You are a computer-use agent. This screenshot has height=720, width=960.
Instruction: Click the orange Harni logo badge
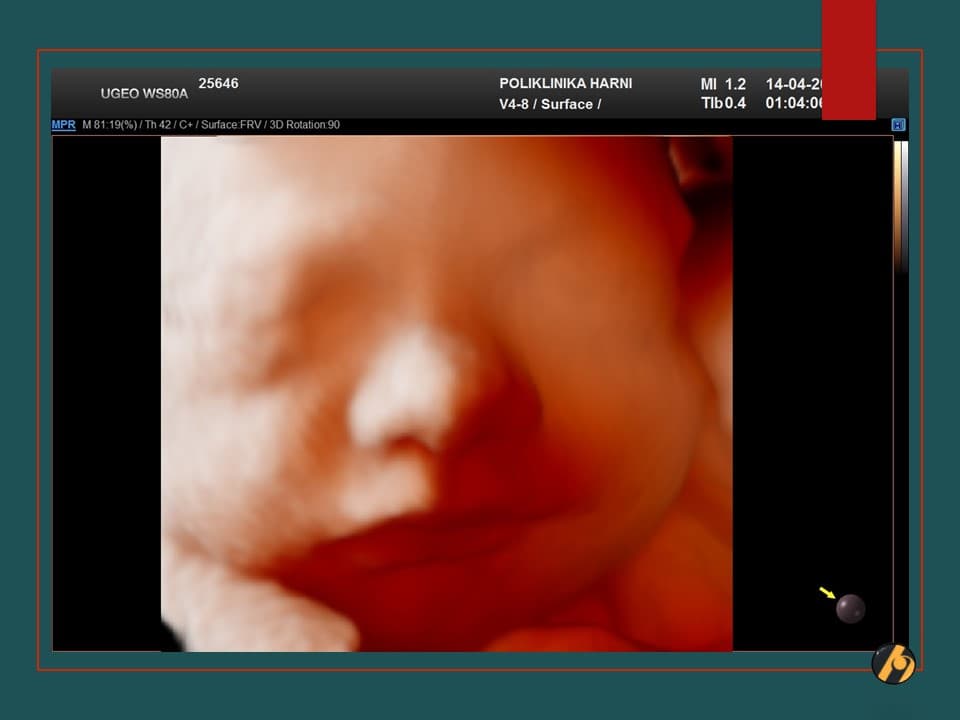[893, 664]
